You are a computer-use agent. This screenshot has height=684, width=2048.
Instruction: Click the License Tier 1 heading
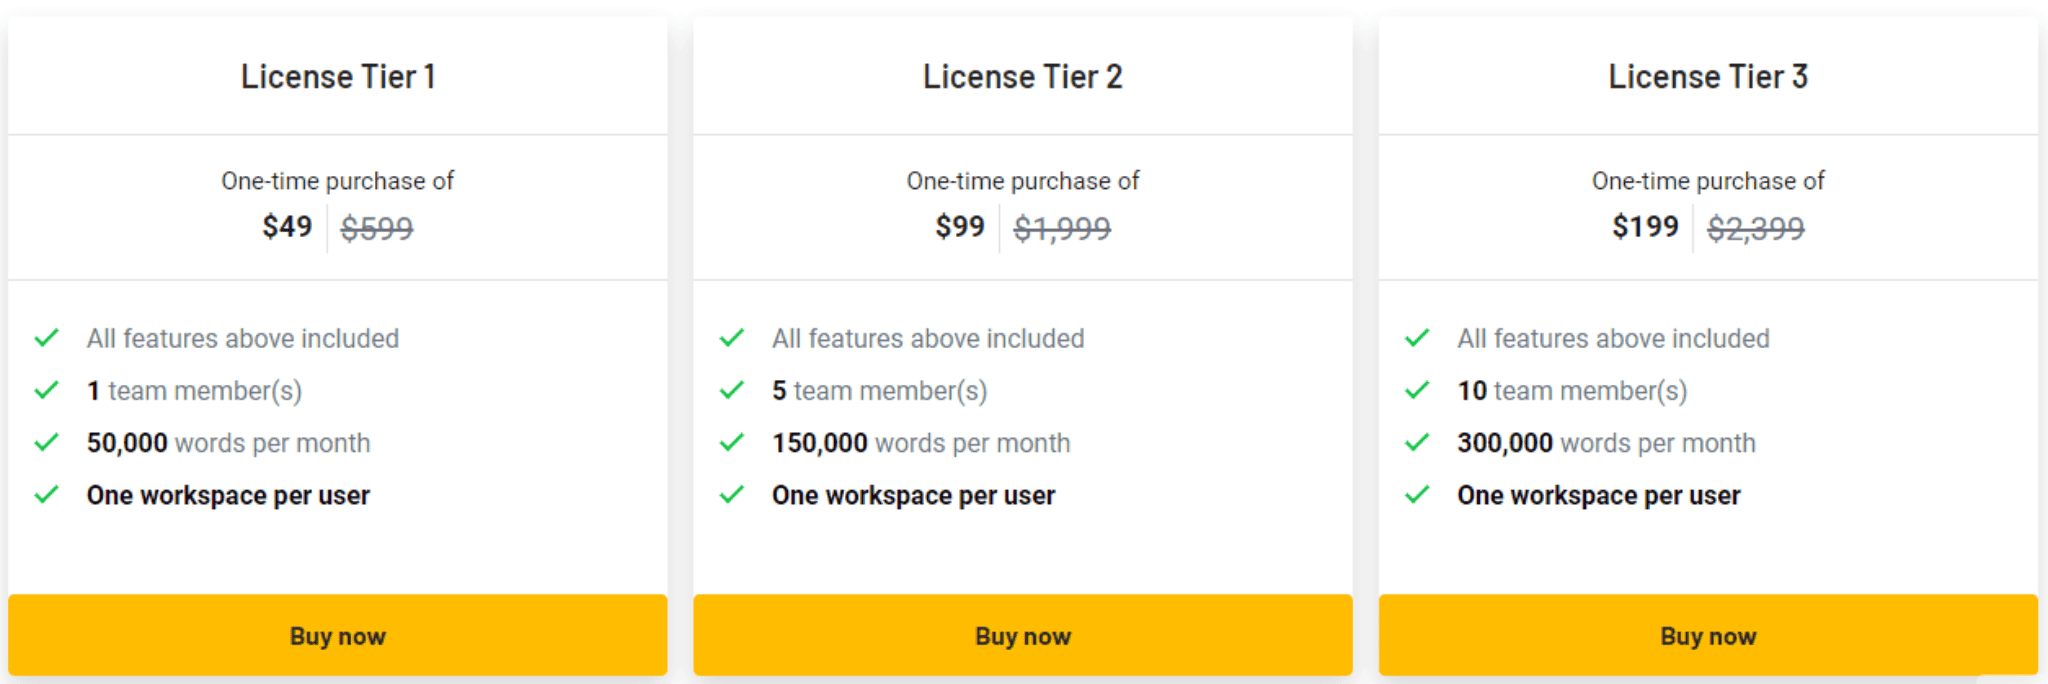338,77
